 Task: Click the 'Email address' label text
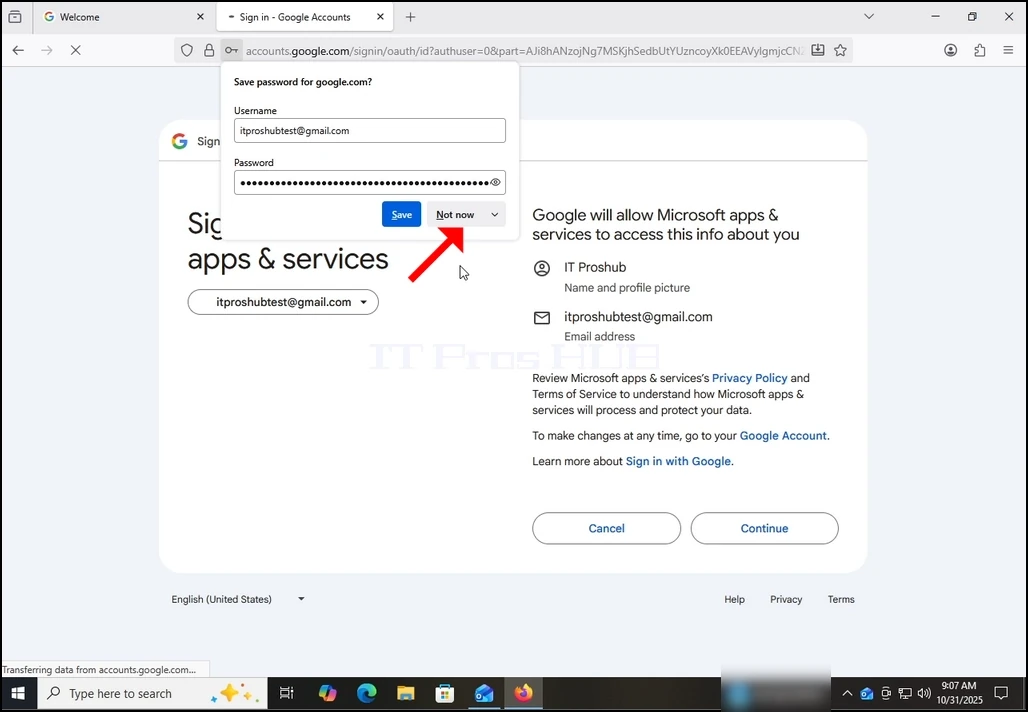(x=599, y=337)
